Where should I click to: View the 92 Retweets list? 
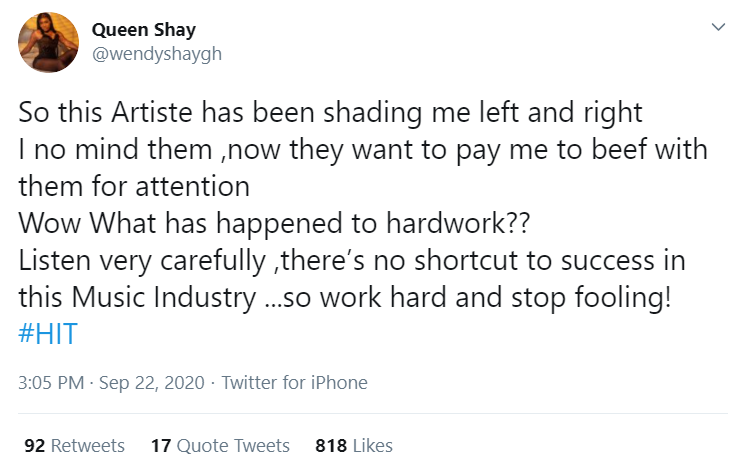point(74,445)
